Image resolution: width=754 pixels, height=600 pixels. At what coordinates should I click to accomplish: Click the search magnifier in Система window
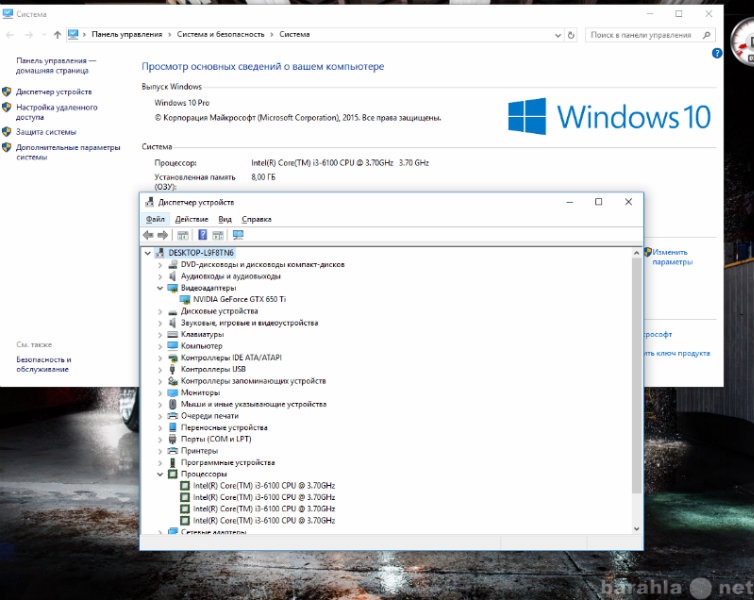(x=706, y=35)
